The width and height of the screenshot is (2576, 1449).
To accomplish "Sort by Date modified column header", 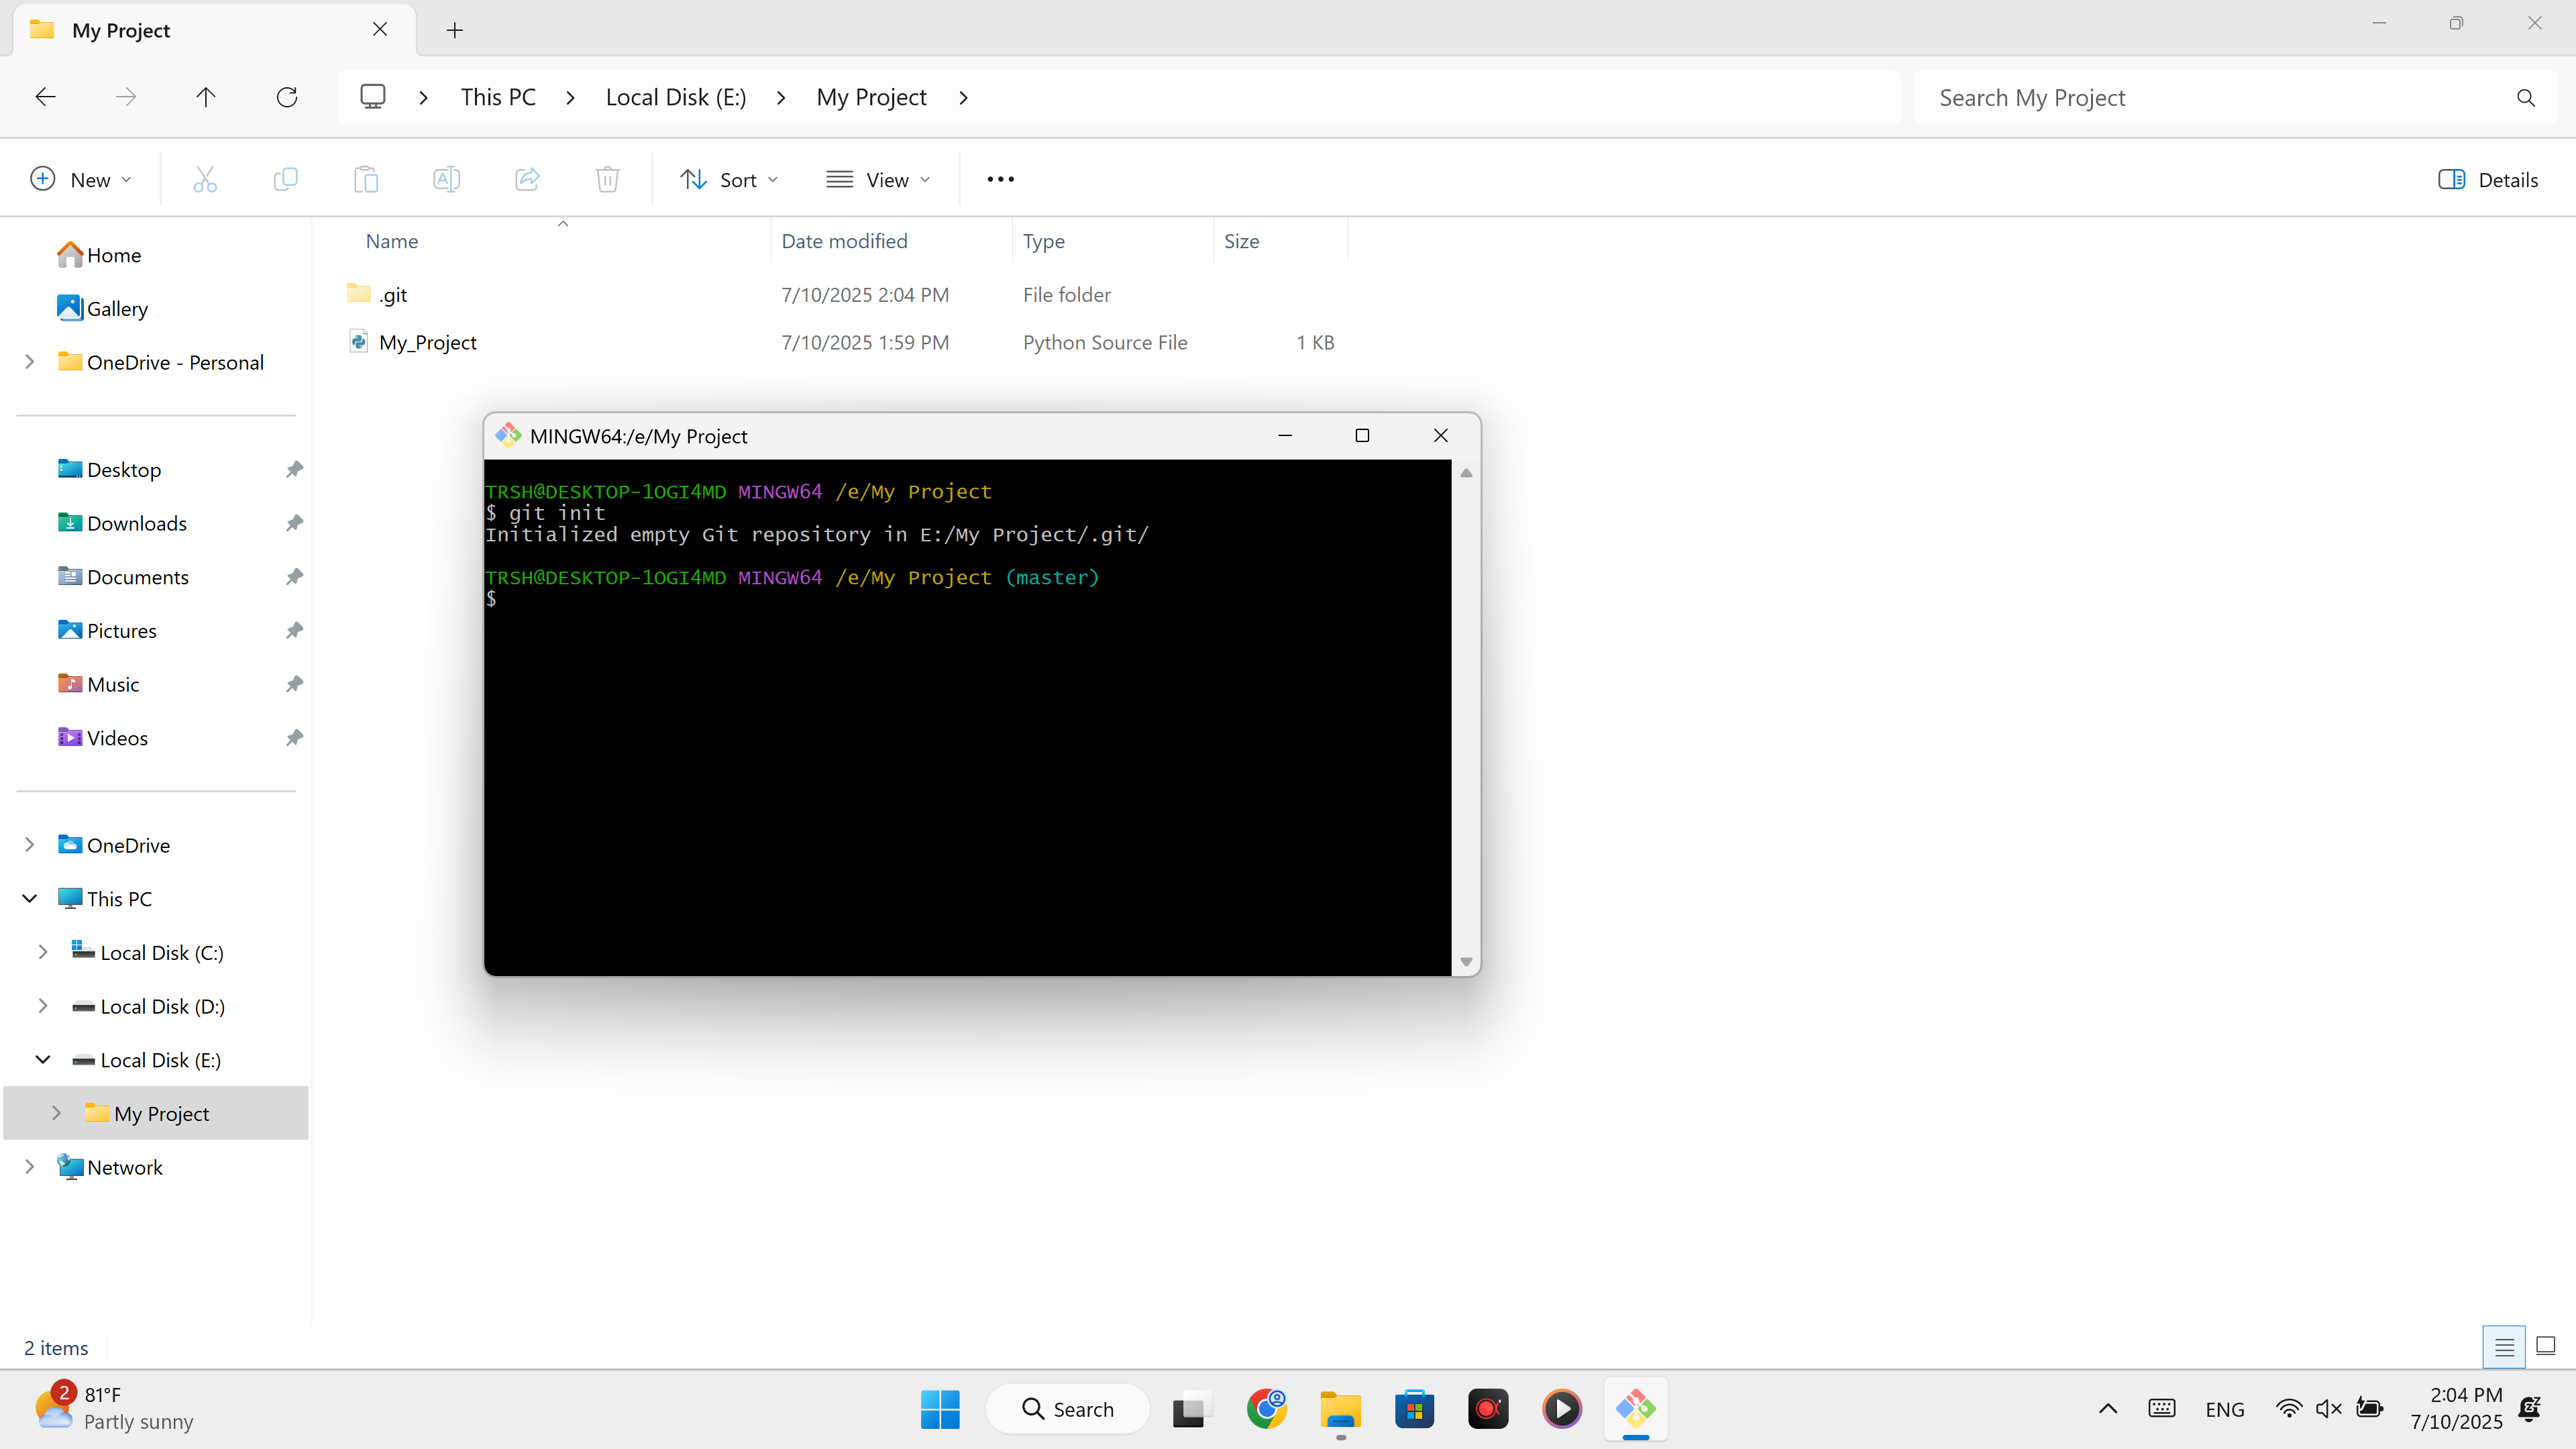I will click(844, 241).
